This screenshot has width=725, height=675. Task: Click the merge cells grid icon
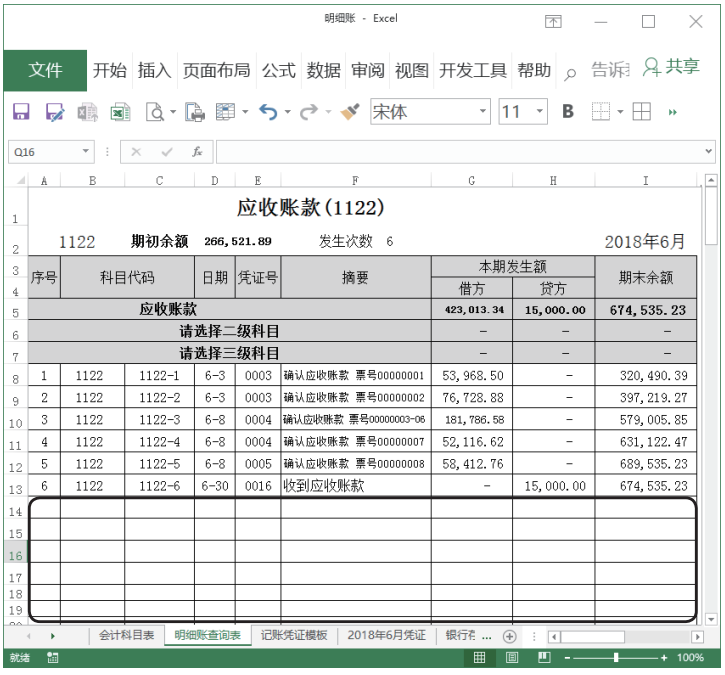point(641,111)
